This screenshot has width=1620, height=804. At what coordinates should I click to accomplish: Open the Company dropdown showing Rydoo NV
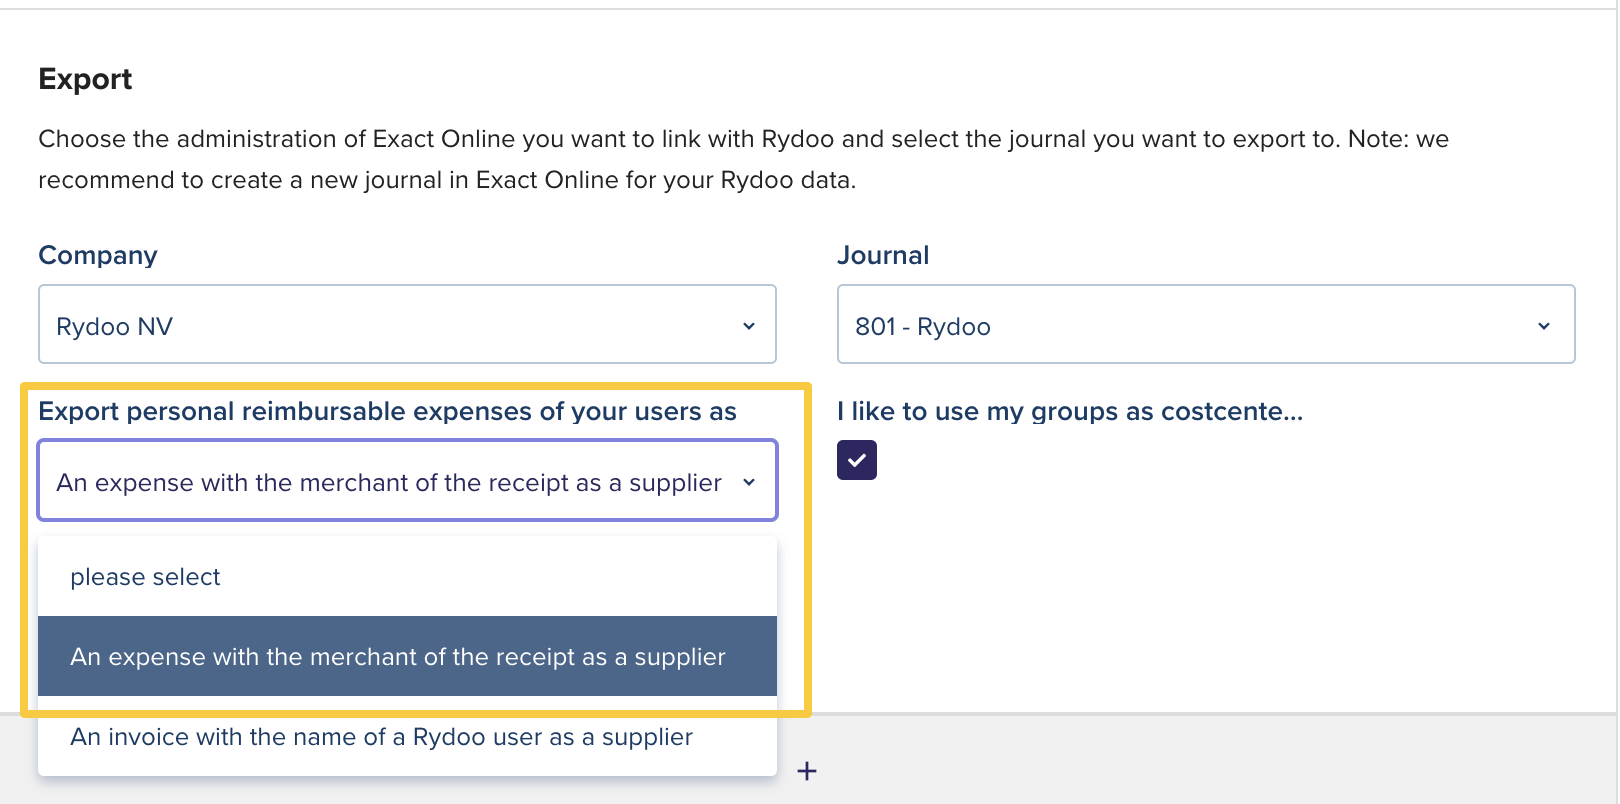tap(407, 324)
